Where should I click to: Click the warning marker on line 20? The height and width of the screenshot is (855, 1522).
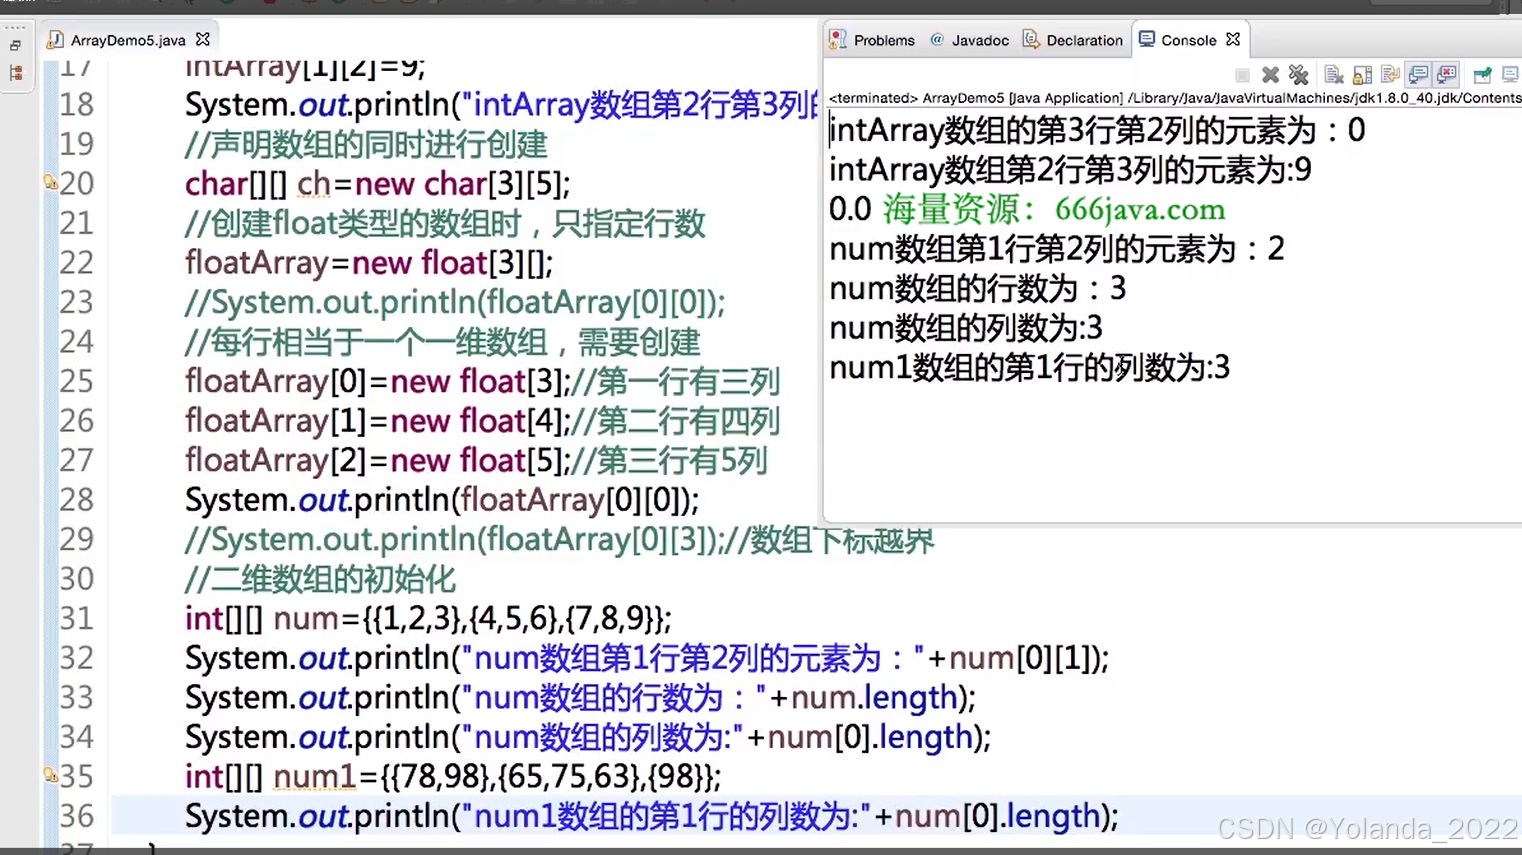coord(50,182)
